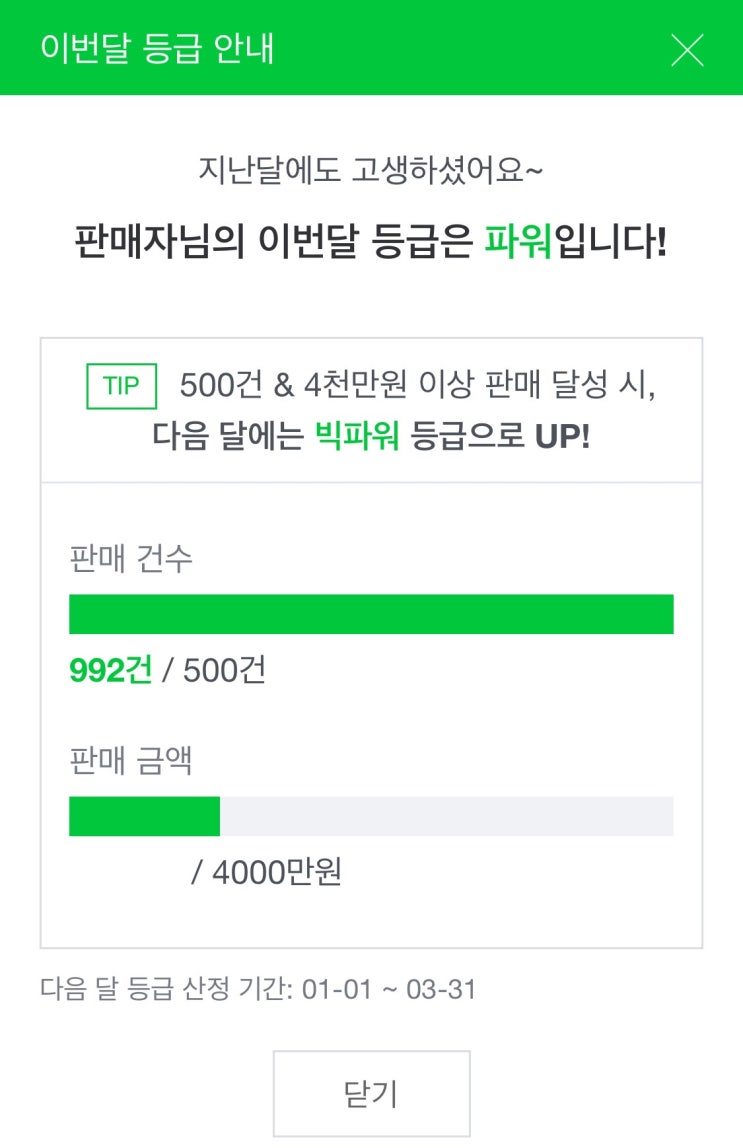The image size is (743, 1148).
Task: Click the gray unfilled 판매 금액 bar section
Action: click(x=446, y=816)
